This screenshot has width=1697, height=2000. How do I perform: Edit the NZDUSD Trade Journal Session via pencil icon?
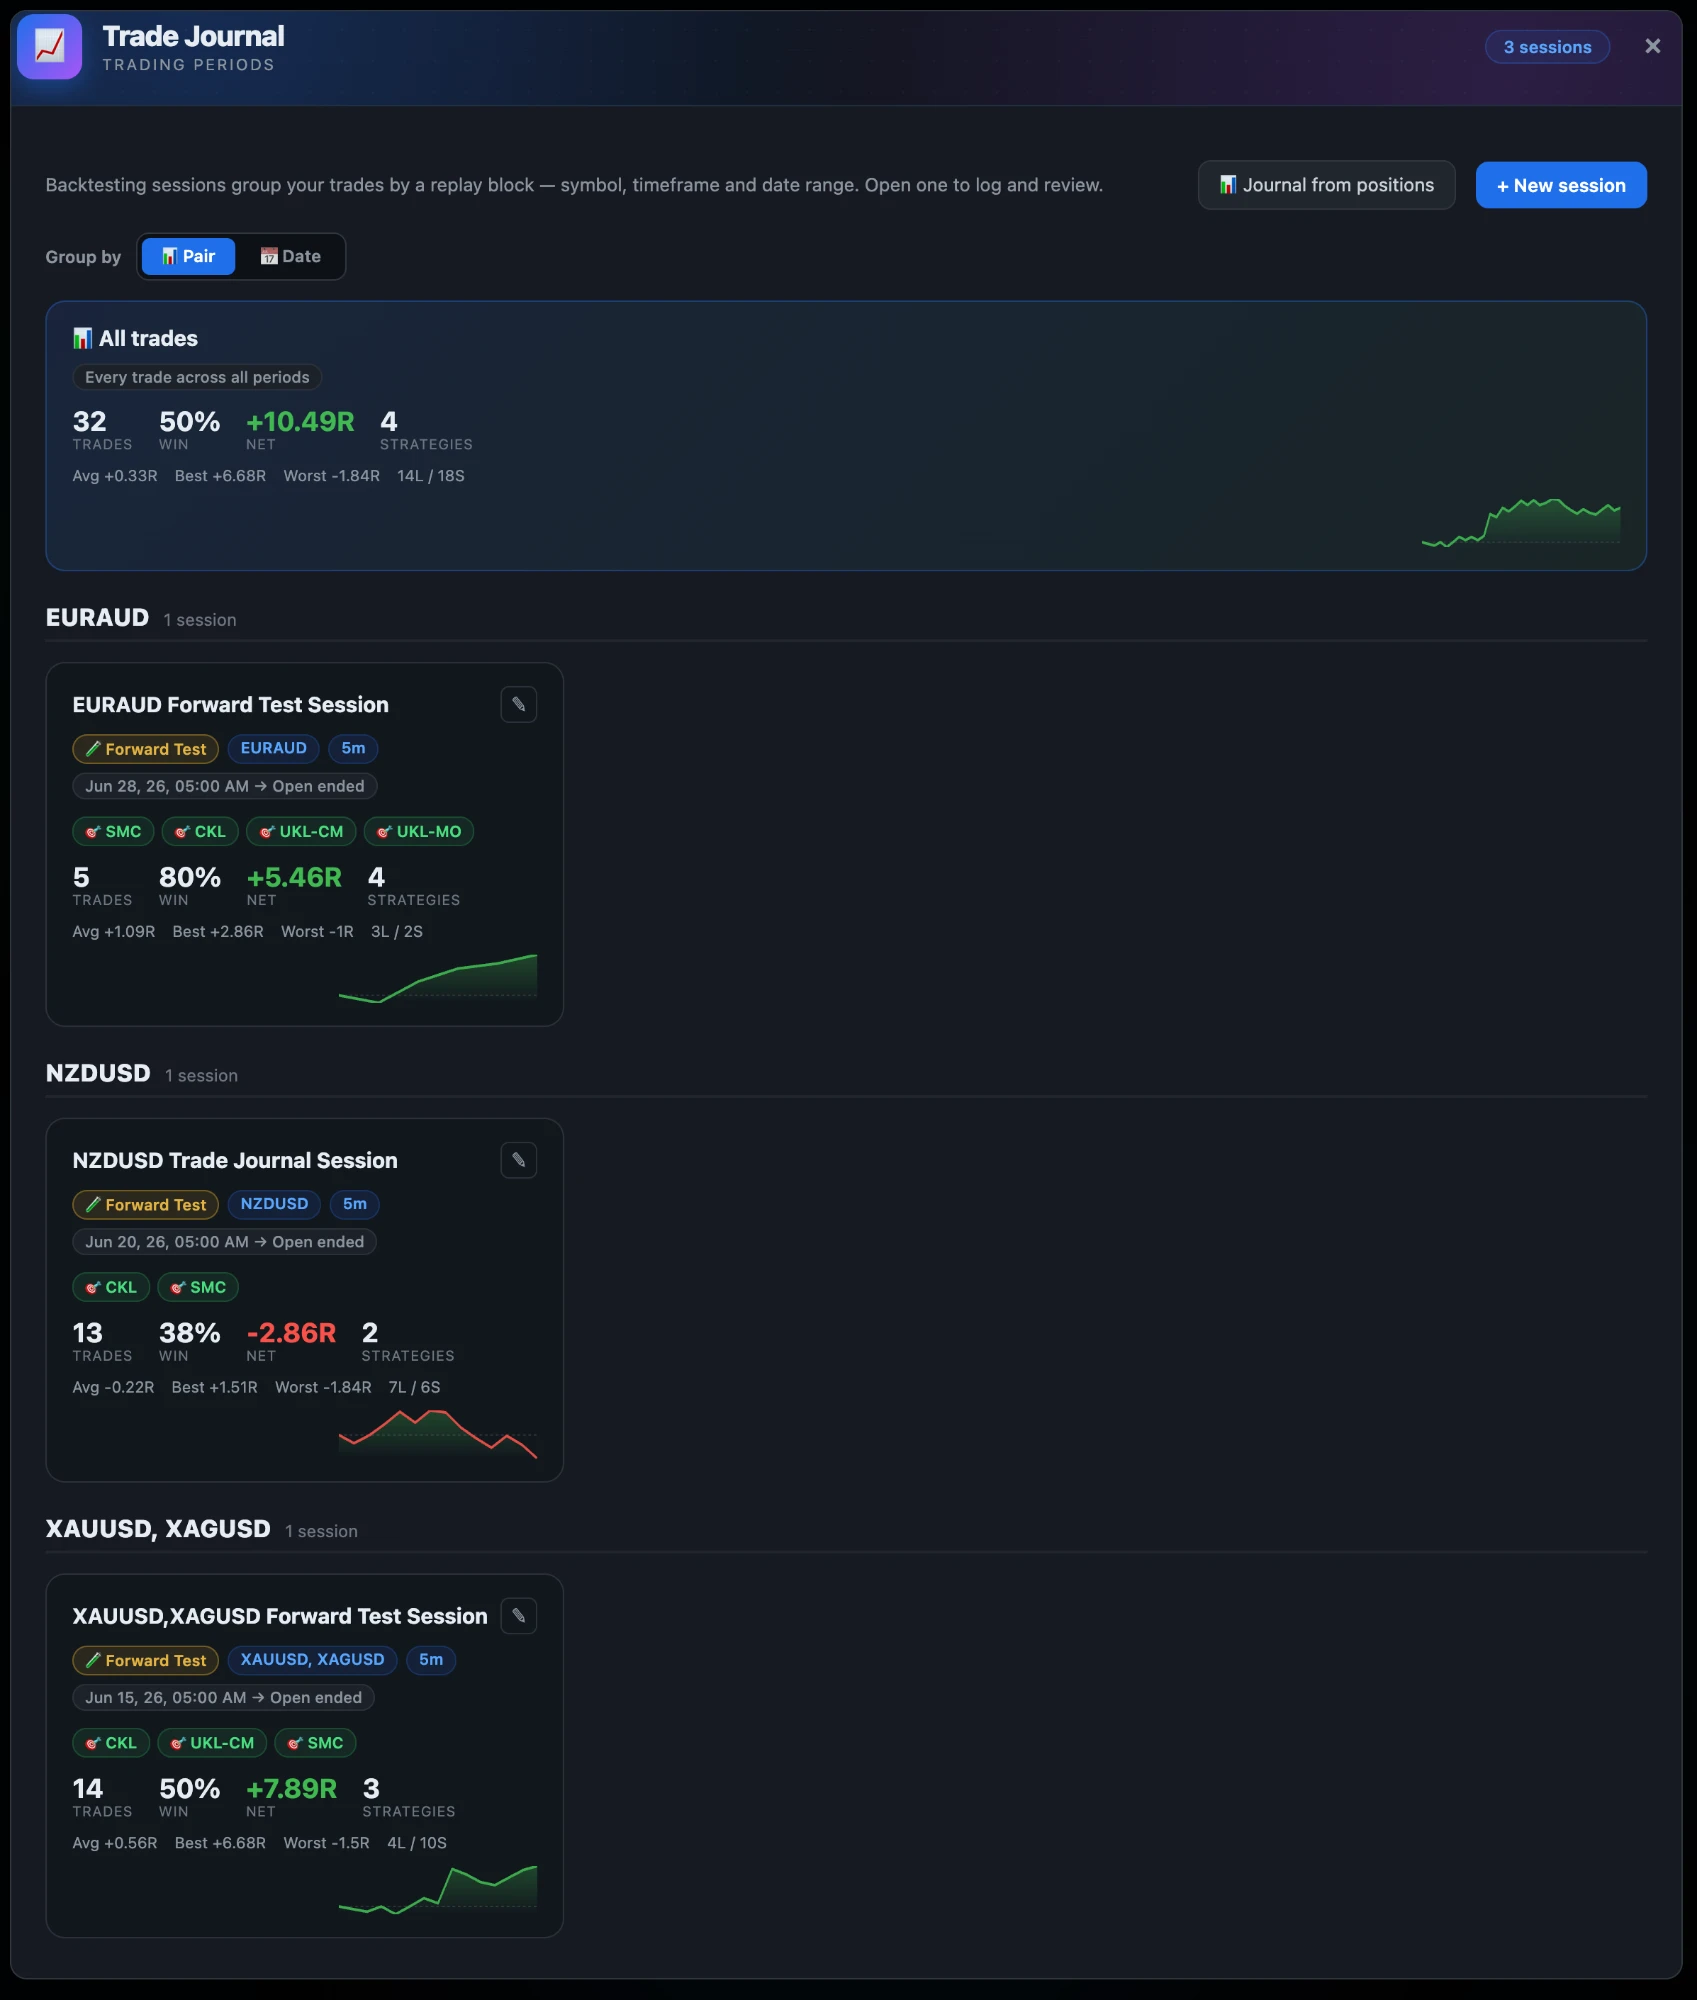(518, 1160)
